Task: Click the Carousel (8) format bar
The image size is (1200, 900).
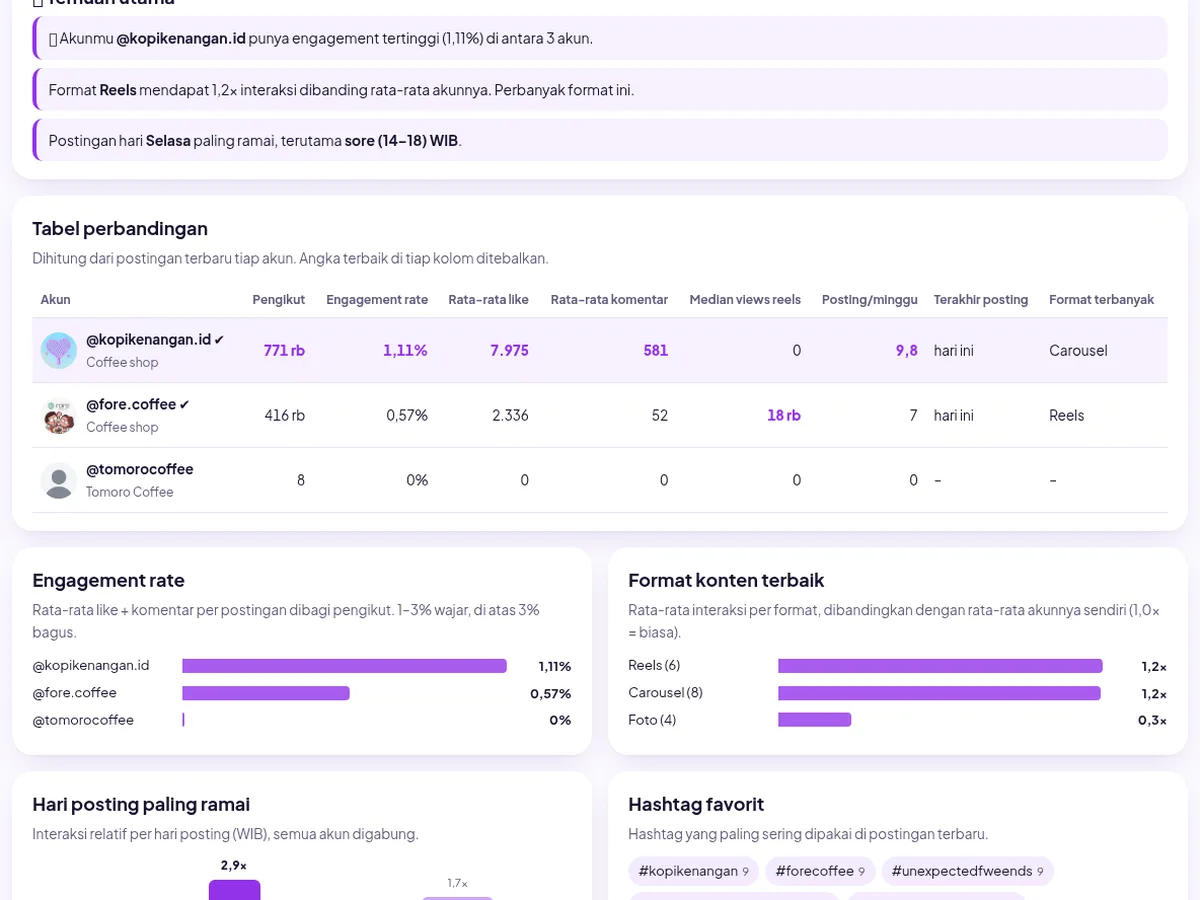Action: 939,693
